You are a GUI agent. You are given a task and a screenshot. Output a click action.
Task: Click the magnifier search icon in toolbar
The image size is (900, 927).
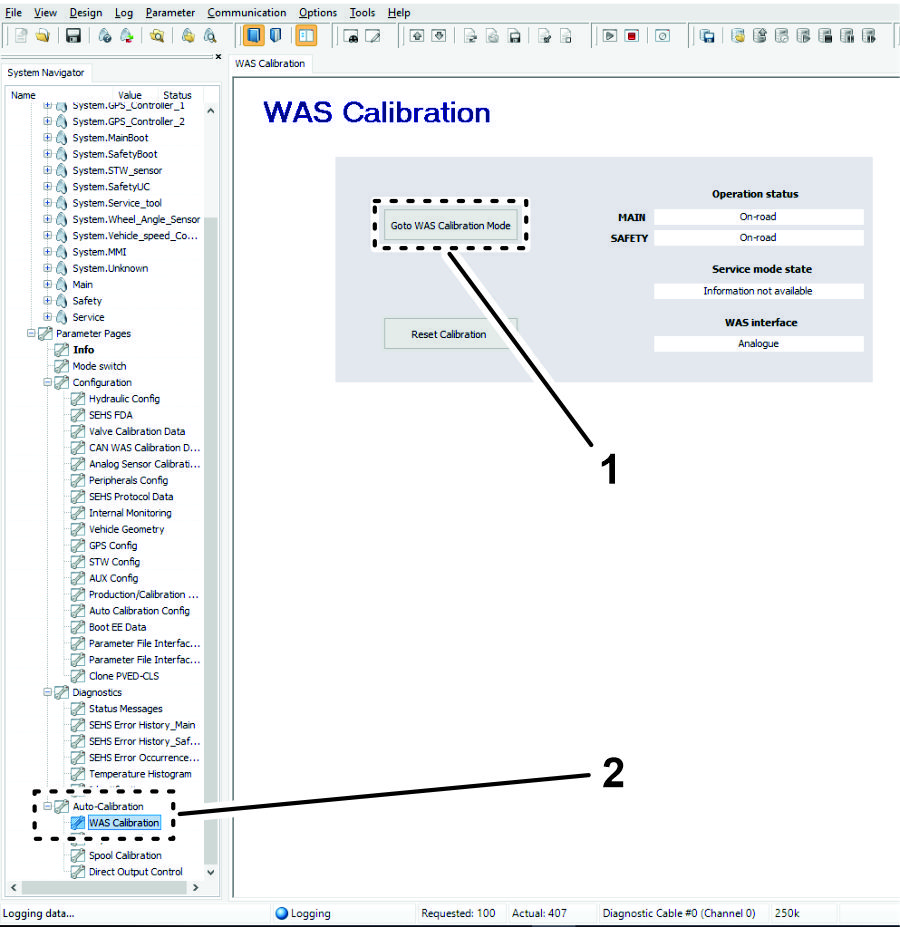pyautogui.click(x=157, y=36)
